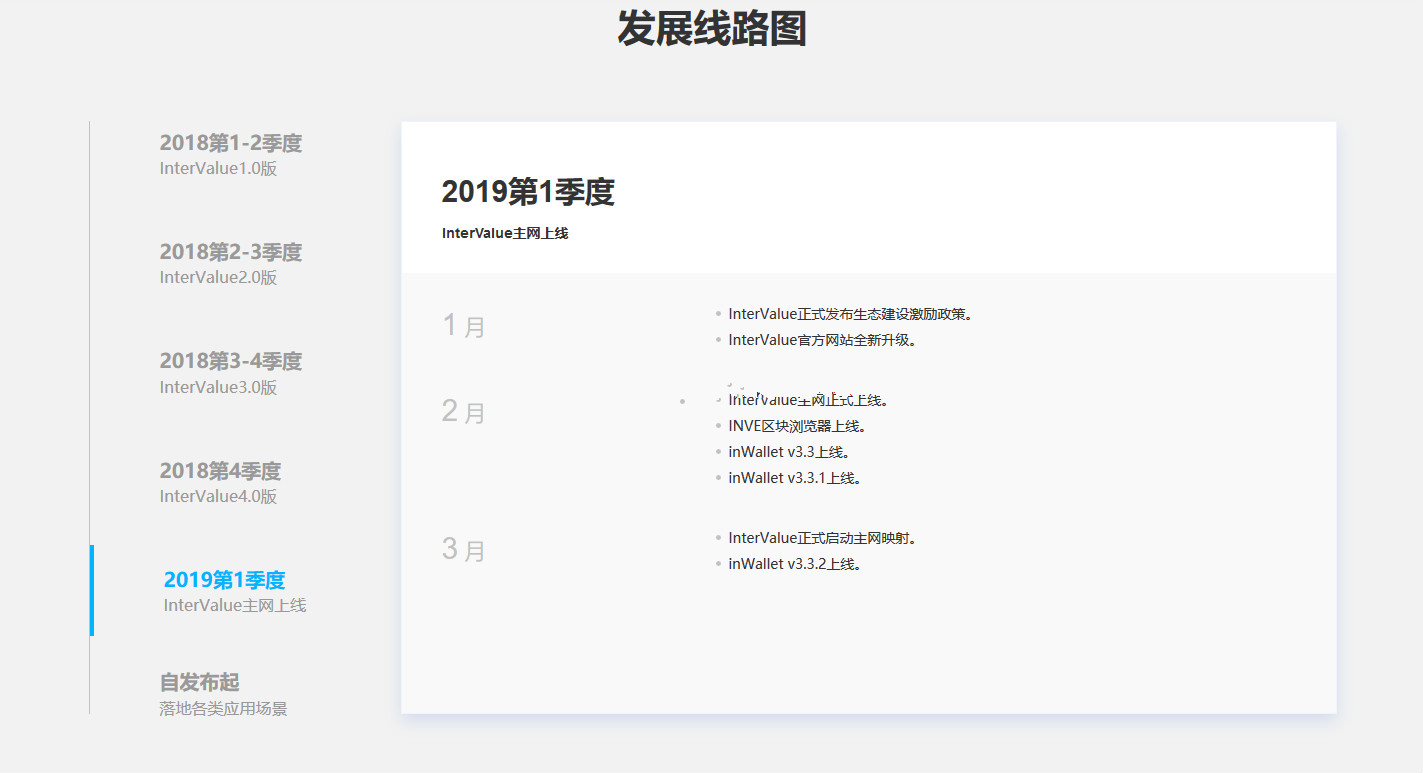Click the 2月 month label
The width and height of the screenshot is (1423, 773).
pyautogui.click(x=464, y=412)
